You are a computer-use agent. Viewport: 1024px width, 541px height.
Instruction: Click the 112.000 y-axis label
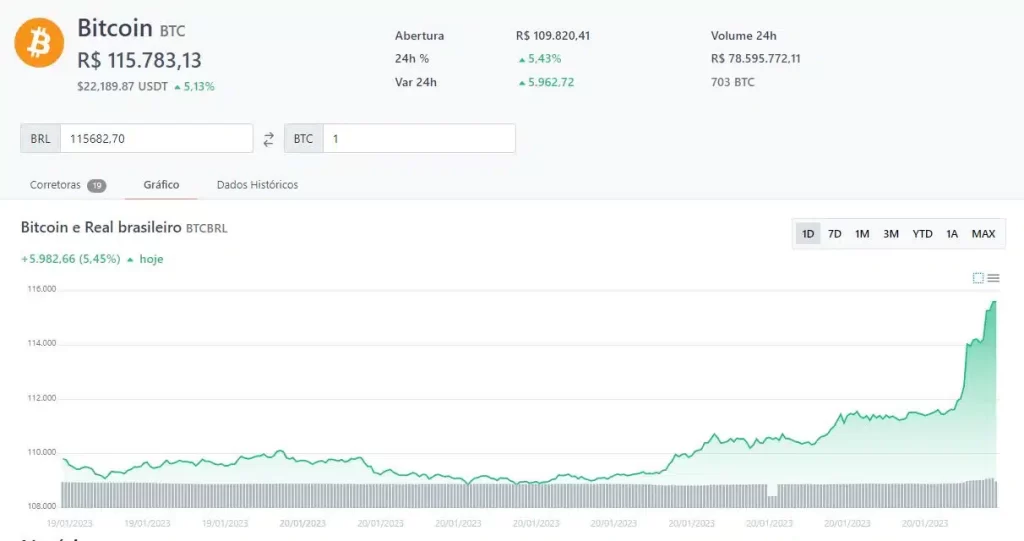pos(42,398)
